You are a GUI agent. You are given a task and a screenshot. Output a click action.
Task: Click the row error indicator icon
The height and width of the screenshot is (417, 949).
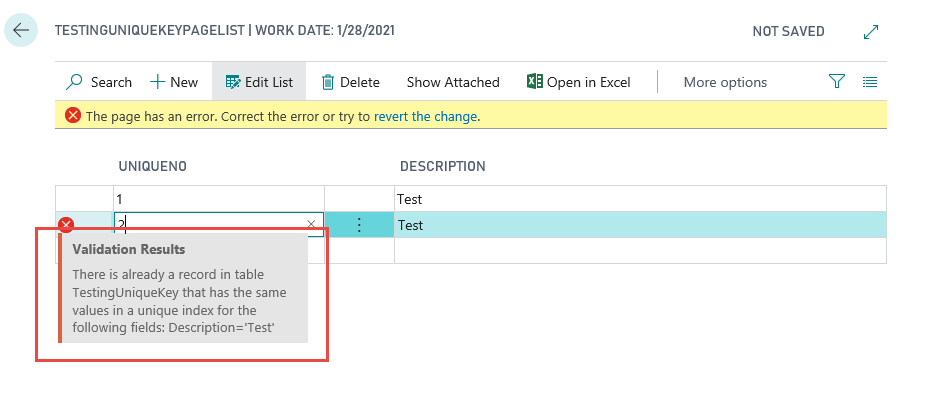click(x=66, y=225)
